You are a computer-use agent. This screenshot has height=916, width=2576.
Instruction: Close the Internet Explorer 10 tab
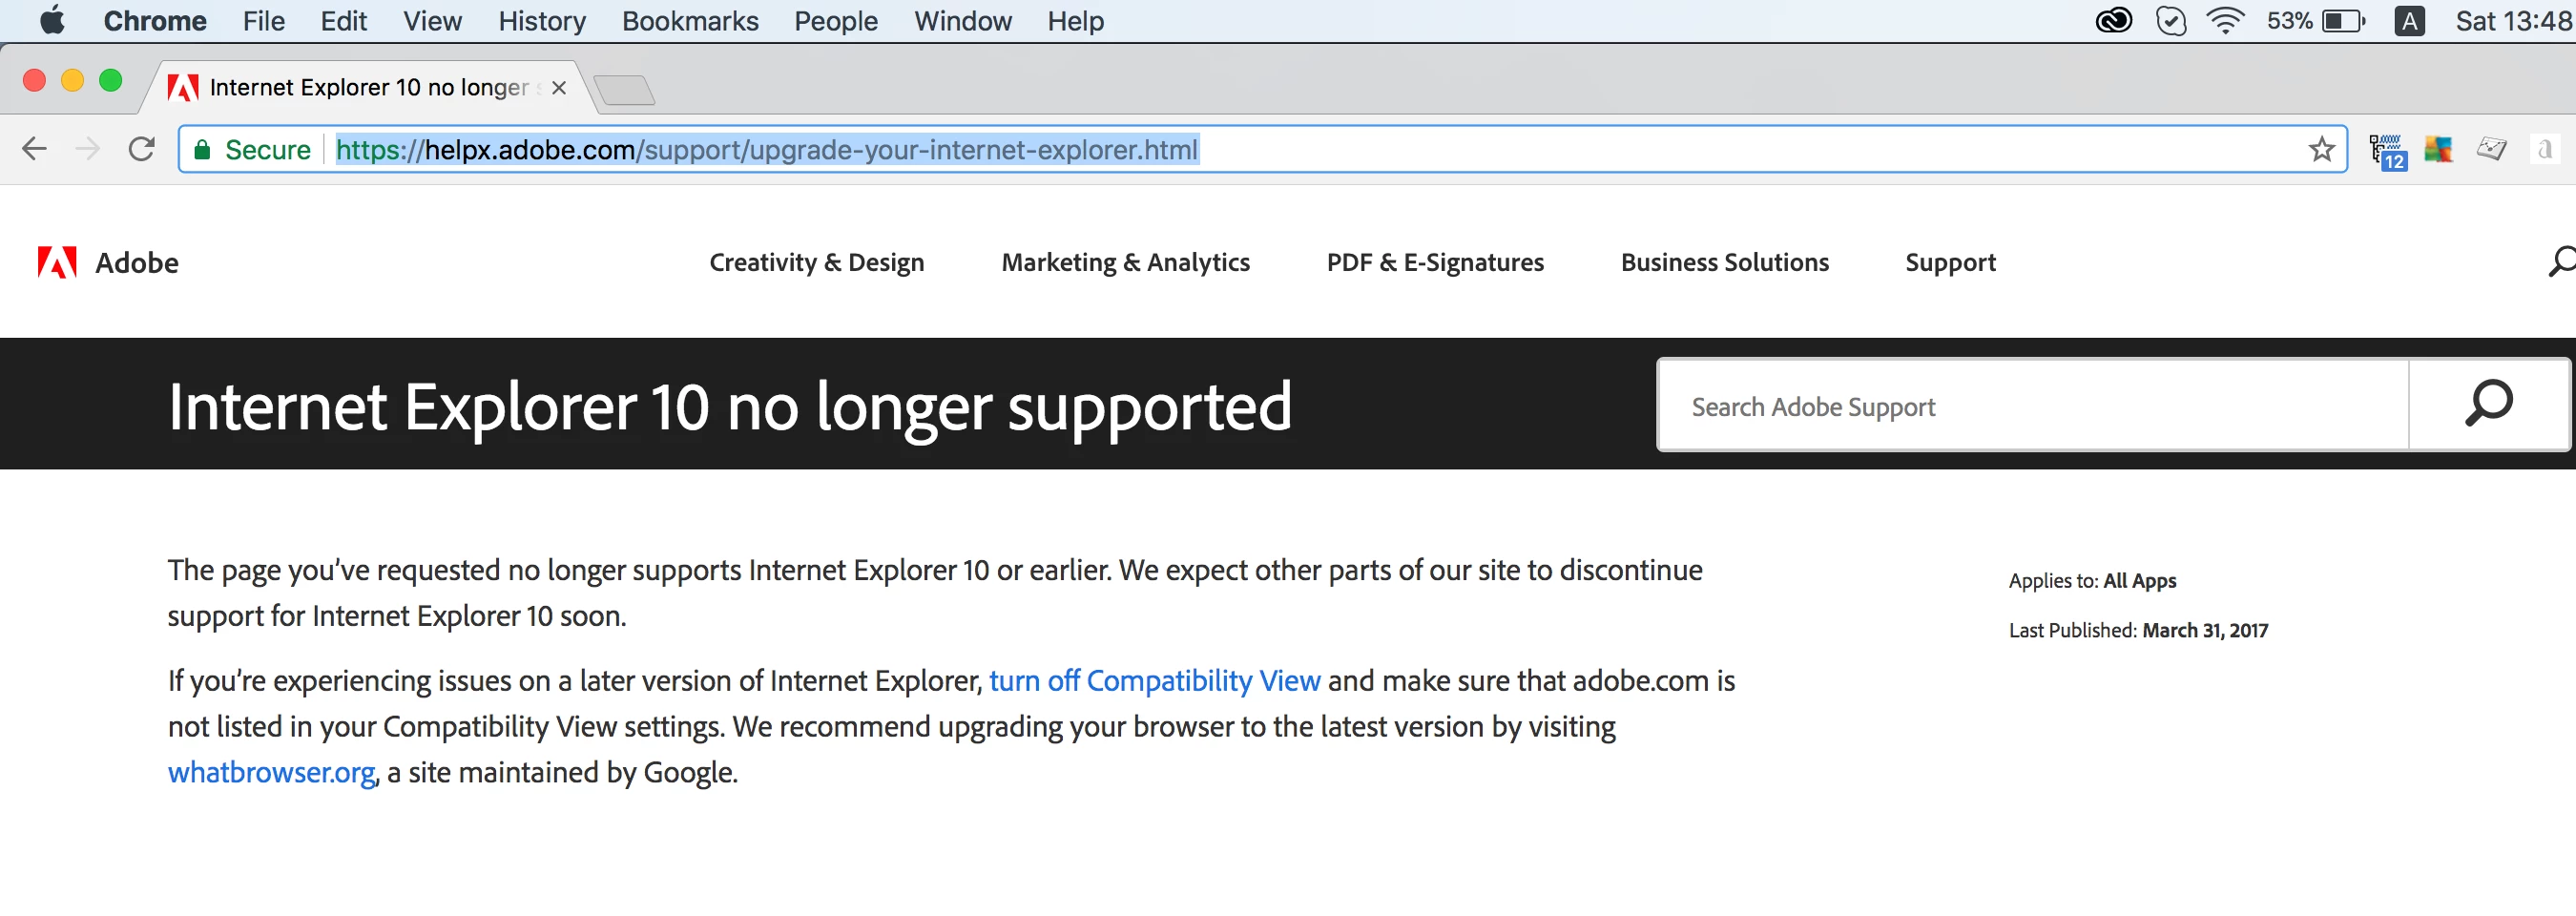[x=559, y=88]
